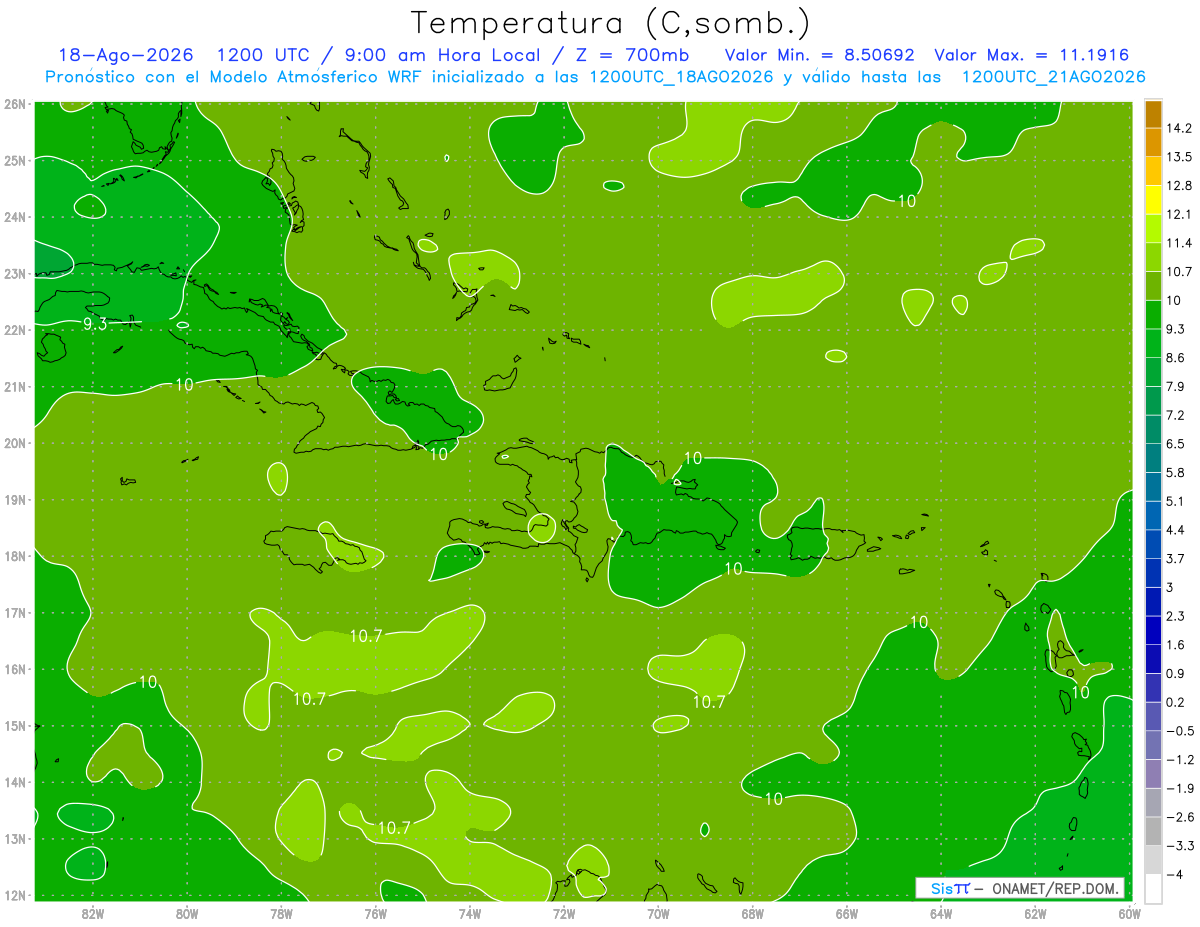Click the 10.7–11.4 color swatch in colorbar

(x=1153, y=257)
